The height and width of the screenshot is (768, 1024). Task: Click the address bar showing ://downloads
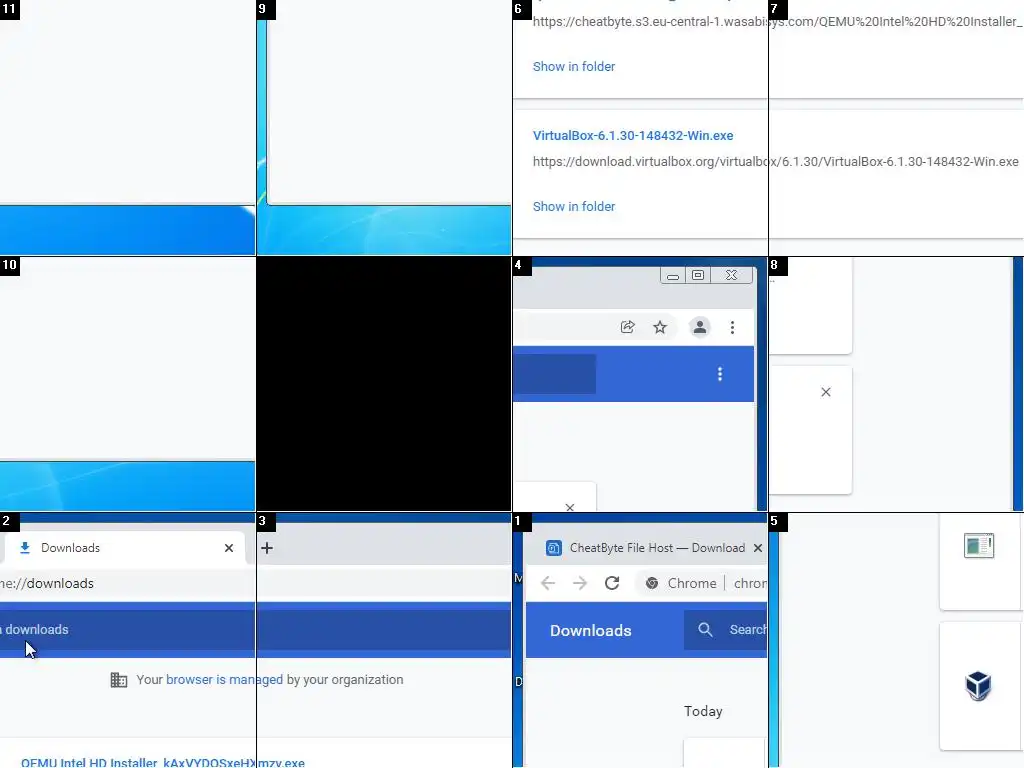coord(127,583)
